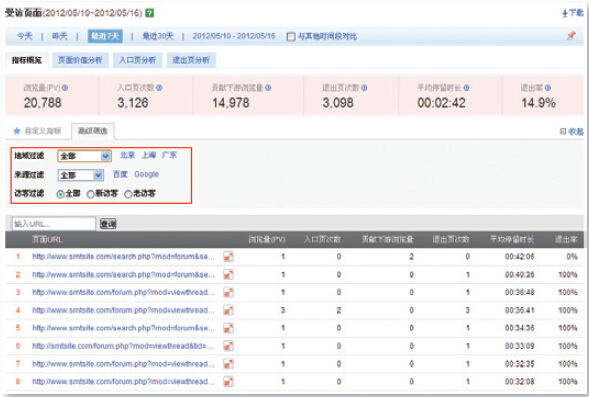This screenshot has width=589, height=397.
Task: Click the star icon for 自定义指标
Action: [17, 131]
